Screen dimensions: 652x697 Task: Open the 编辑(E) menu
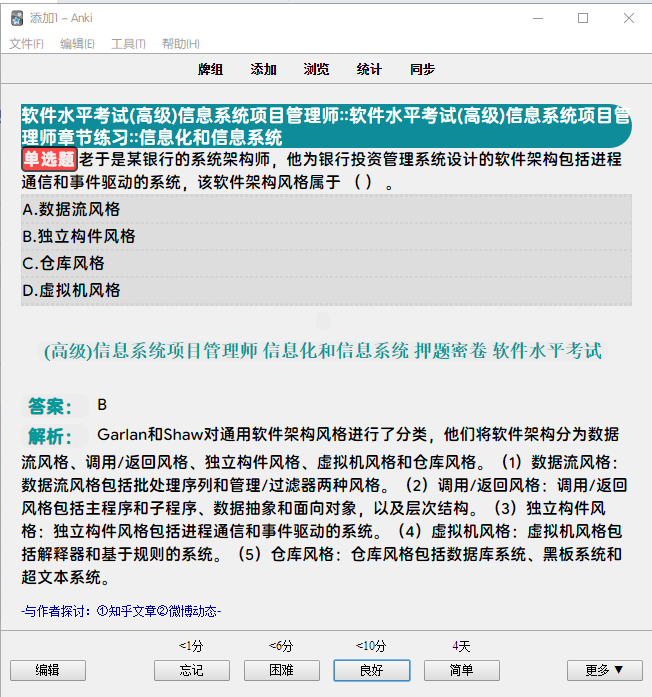[77, 44]
